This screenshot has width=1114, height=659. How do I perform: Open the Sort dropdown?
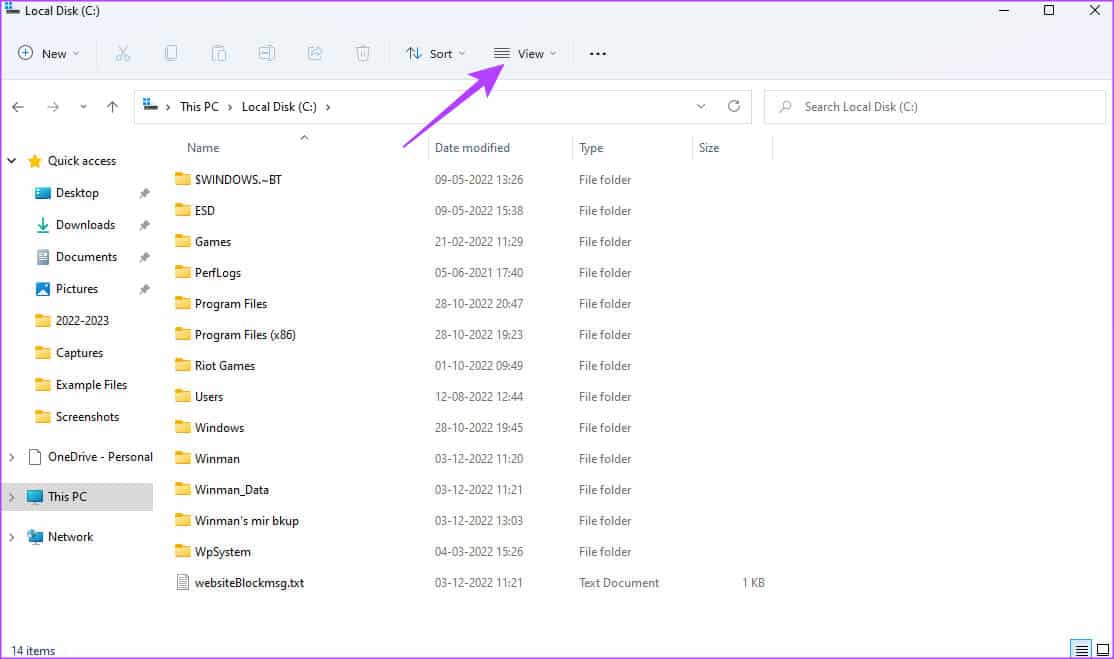(x=436, y=53)
